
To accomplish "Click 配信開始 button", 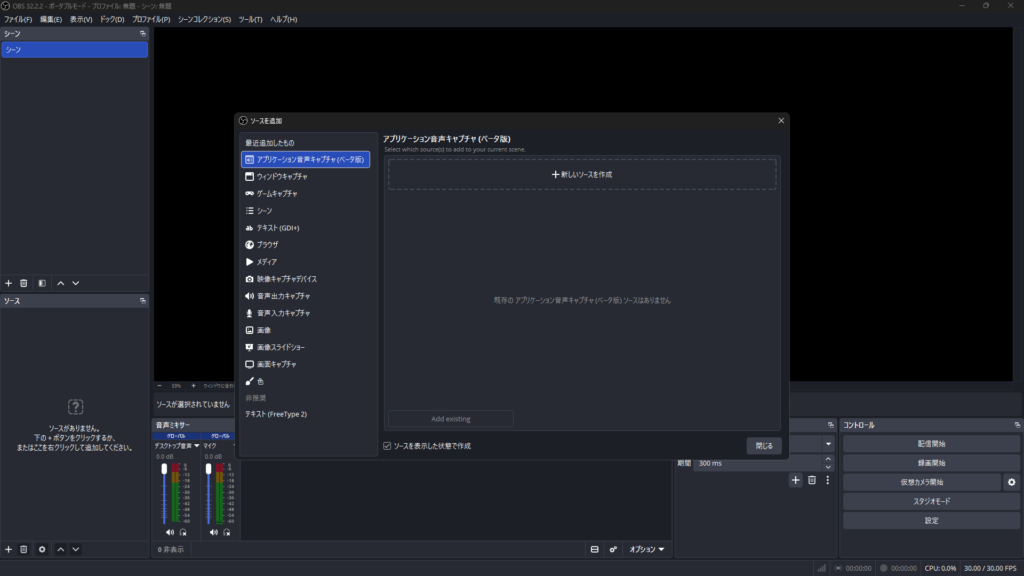I will pos(931,444).
